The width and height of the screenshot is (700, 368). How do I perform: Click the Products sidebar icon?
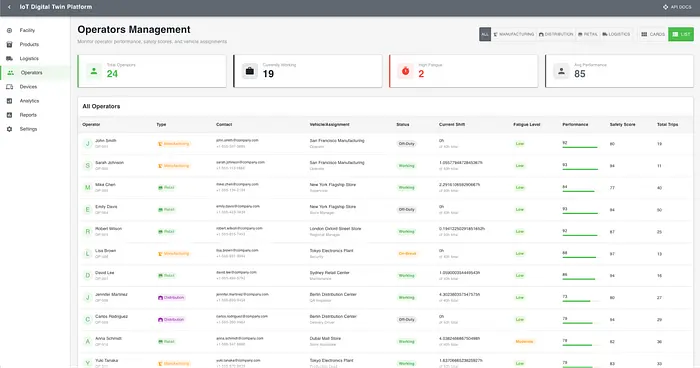(9, 44)
